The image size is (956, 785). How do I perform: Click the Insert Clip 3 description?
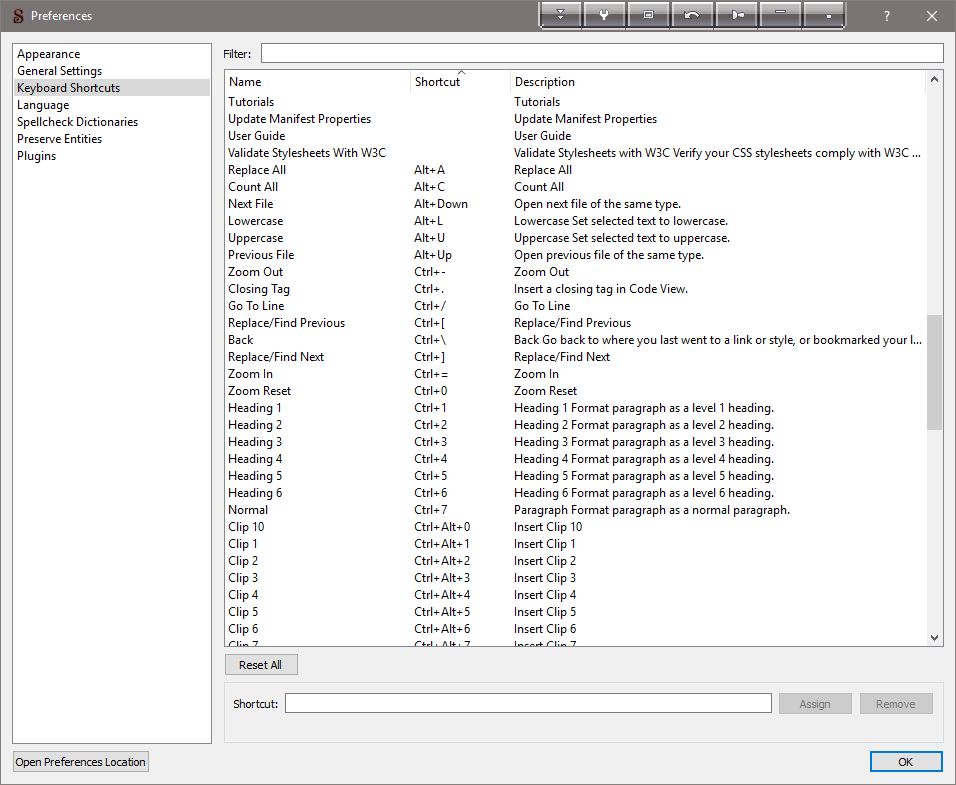[544, 578]
